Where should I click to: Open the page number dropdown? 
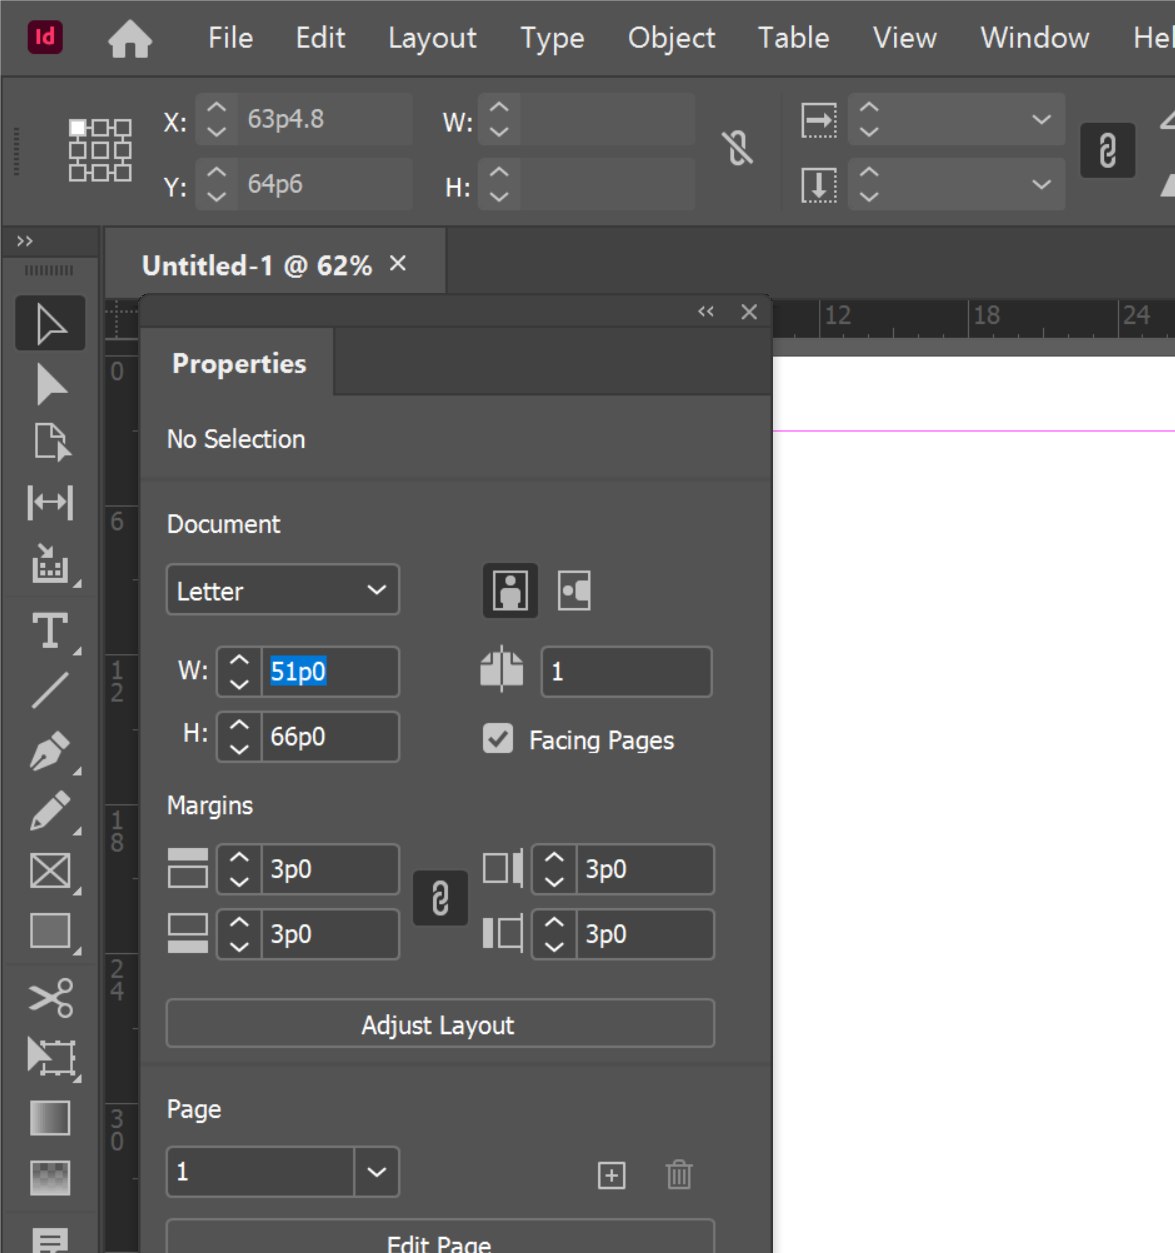coord(377,1171)
